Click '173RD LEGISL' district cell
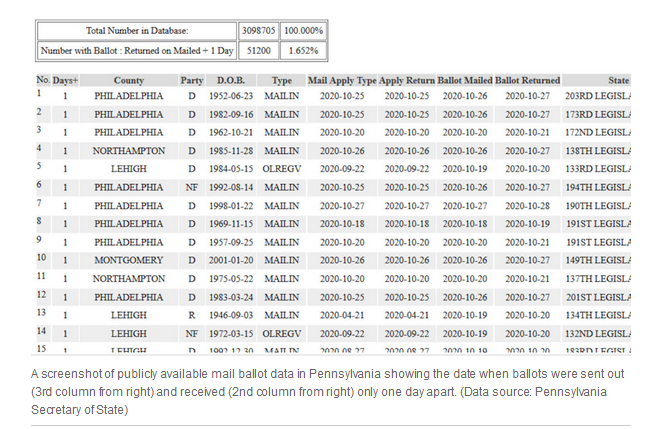The height and width of the screenshot is (429, 661). tap(597, 114)
